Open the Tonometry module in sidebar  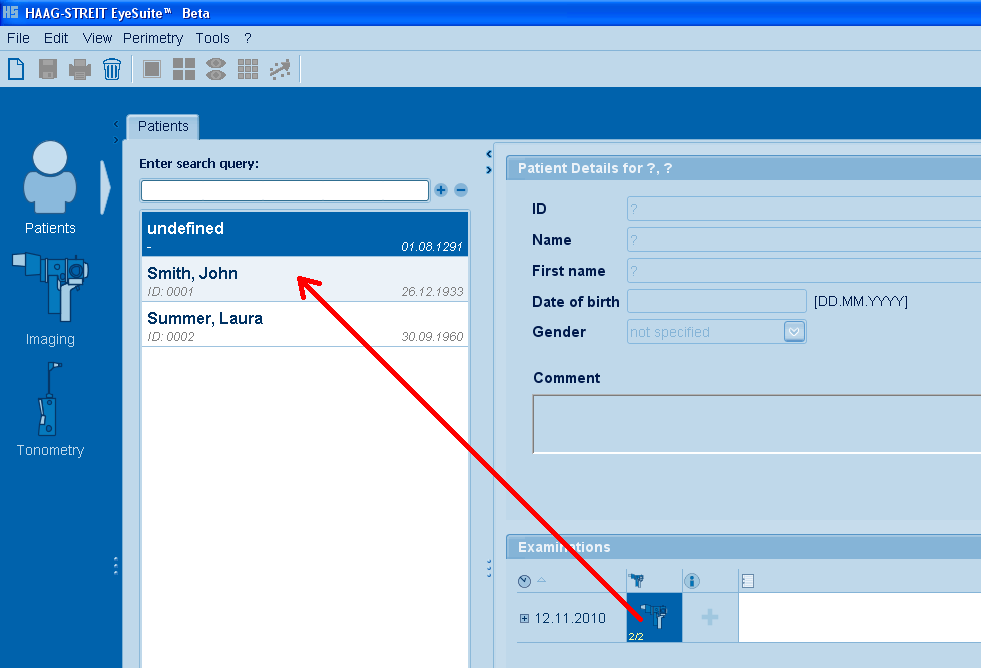pyautogui.click(x=50, y=410)
